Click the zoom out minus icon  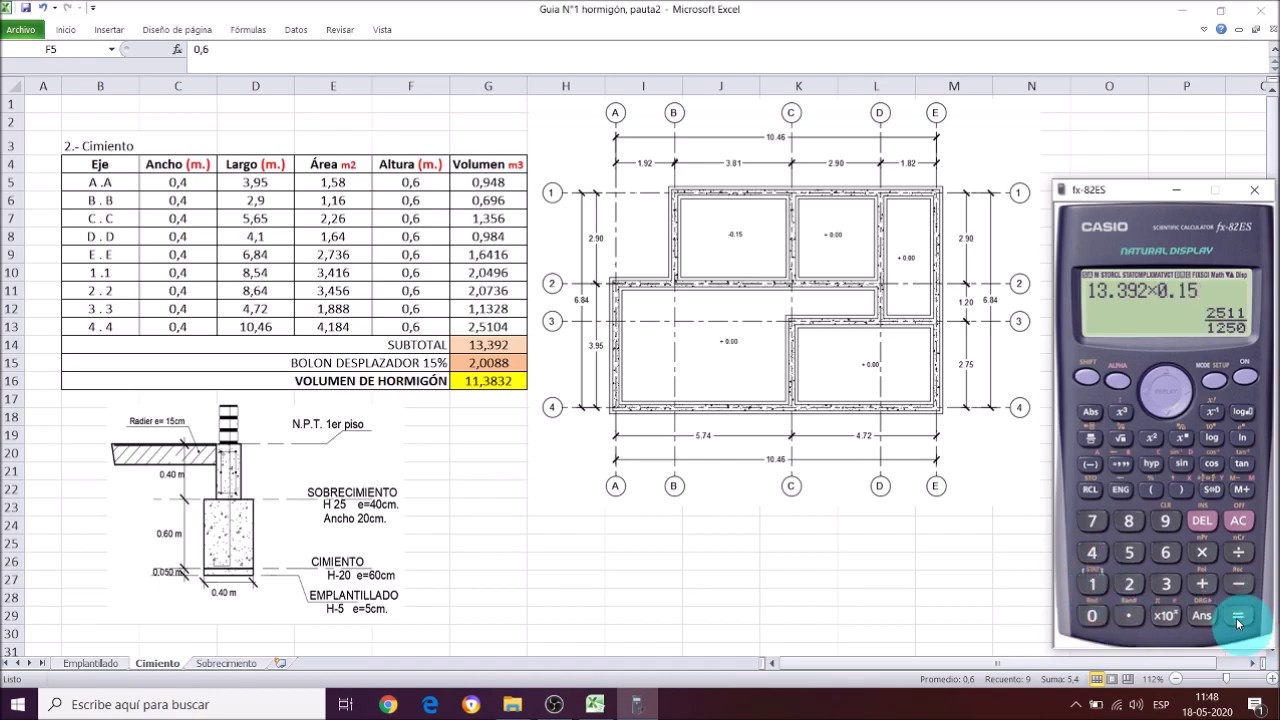(1177, 679)
